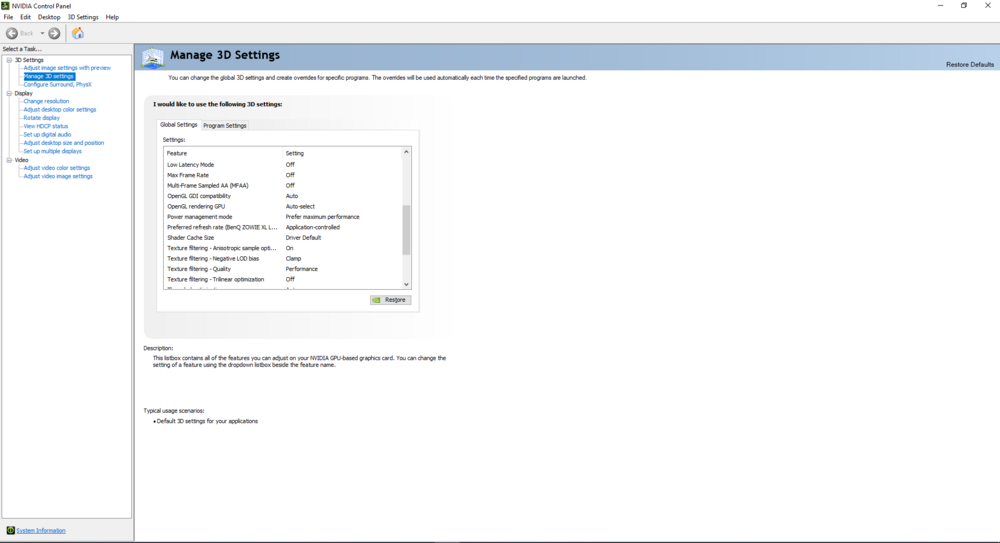Viewport: 1000px width, 543px height.
Task: Click the System Information icon
Action: 10,530
